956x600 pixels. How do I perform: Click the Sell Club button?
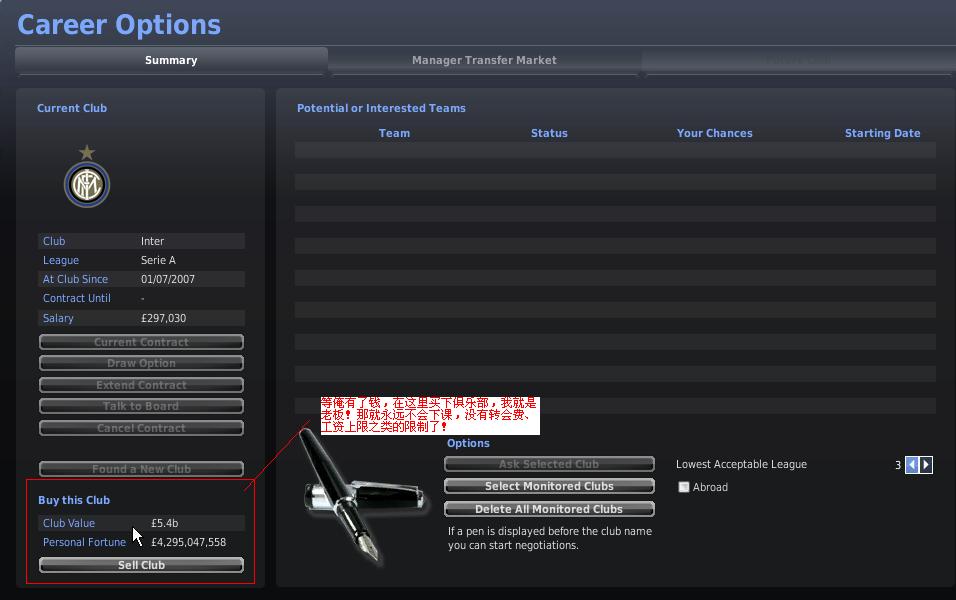point(141,565)
